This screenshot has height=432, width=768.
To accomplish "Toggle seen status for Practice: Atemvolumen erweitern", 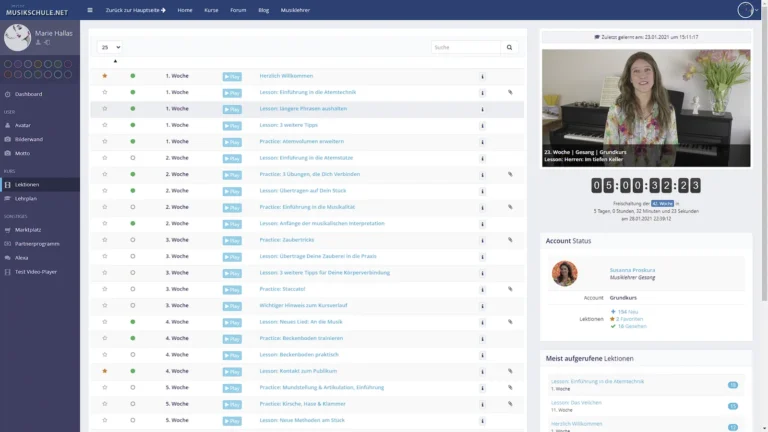I will (x=133, y=142).
